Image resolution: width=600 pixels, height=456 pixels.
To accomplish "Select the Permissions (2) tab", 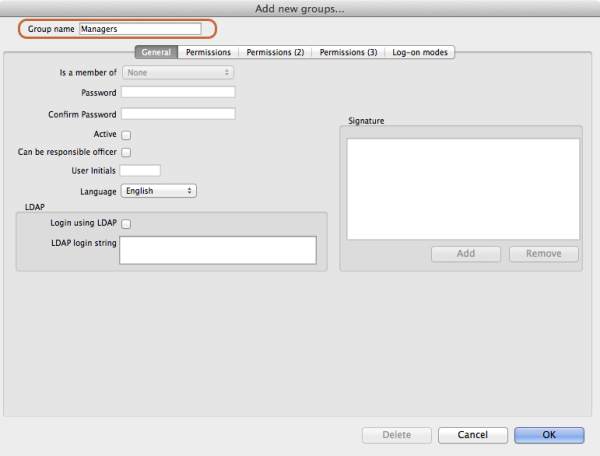I will point(275,52).
